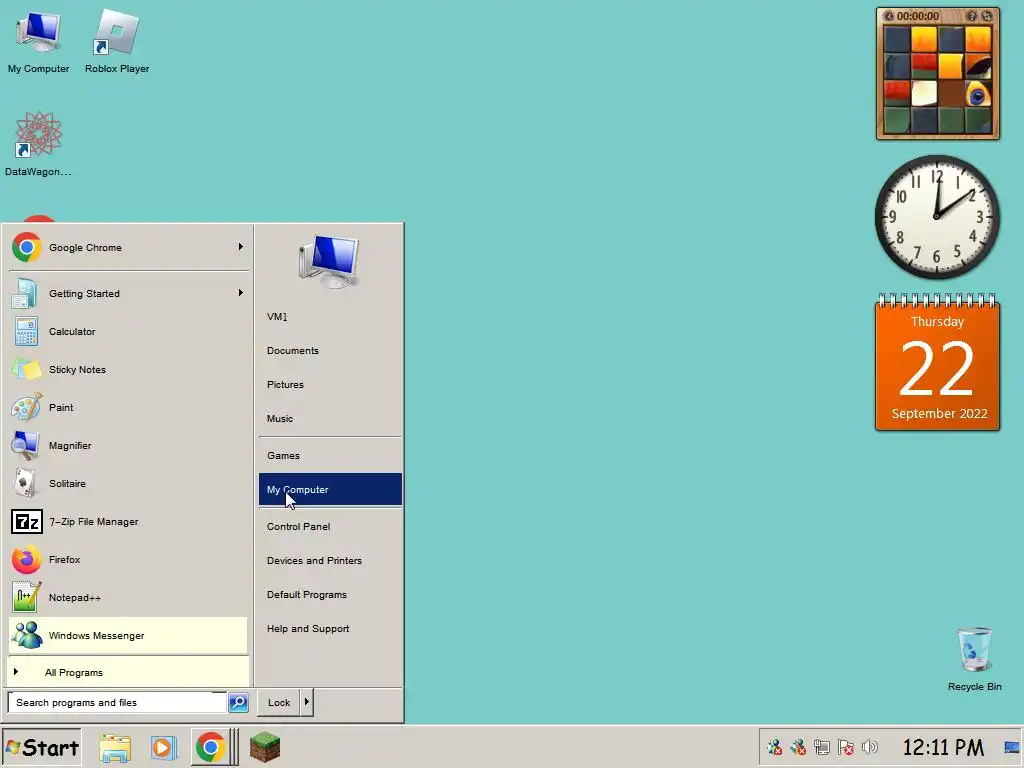Image resolution: width=1024 pixels, height=768 pixels.
Task: Click the user account computer picture
Action: coord(329,261)
